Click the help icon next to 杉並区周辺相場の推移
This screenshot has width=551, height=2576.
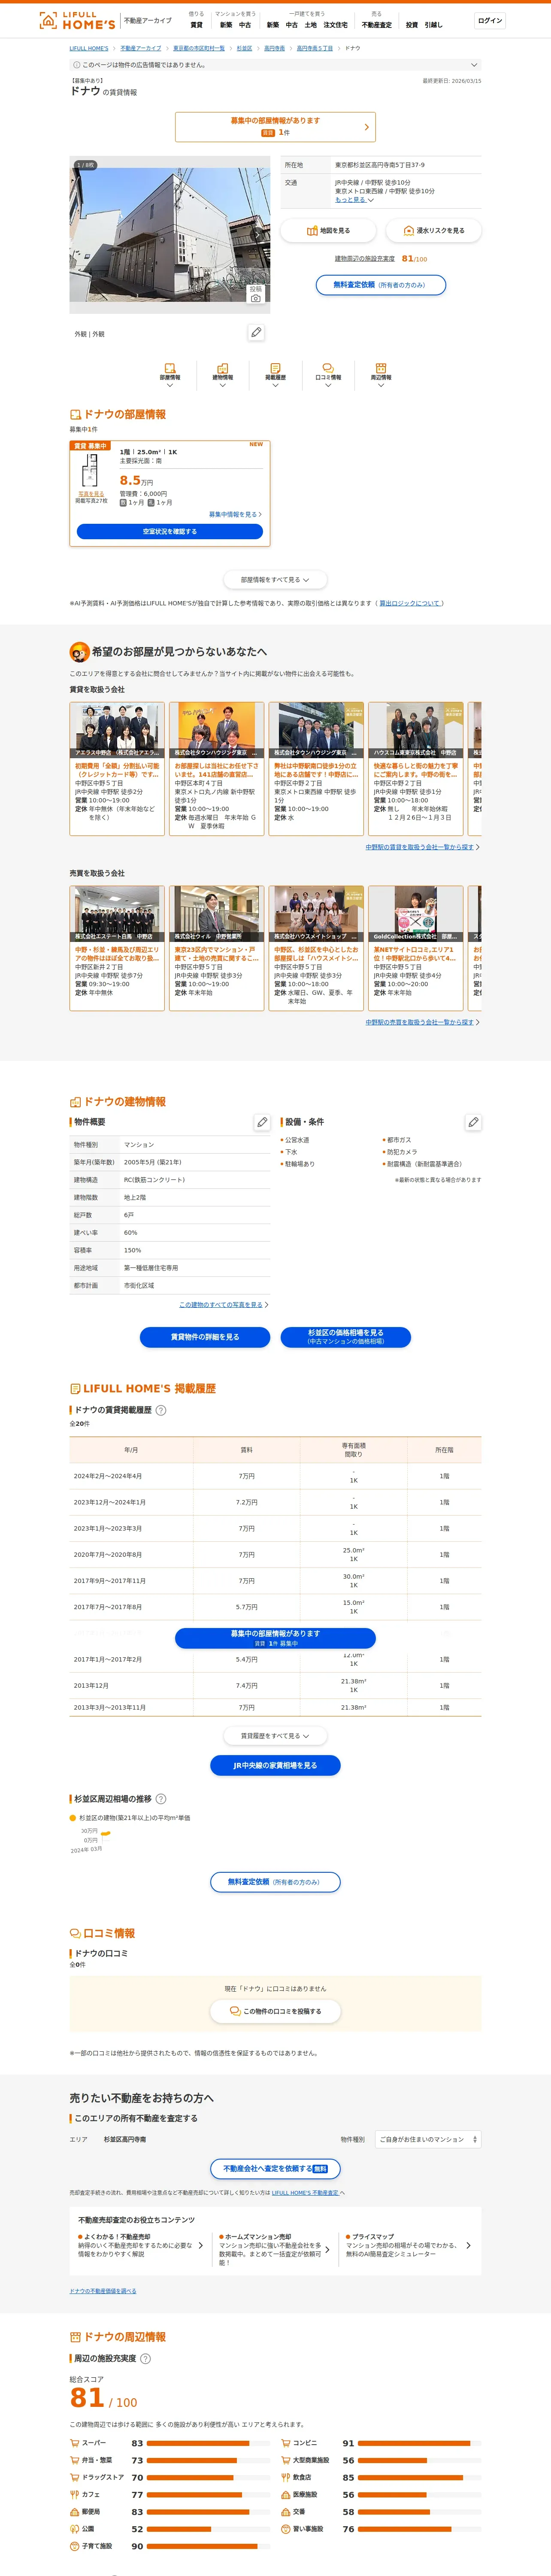click(161, 1799)
